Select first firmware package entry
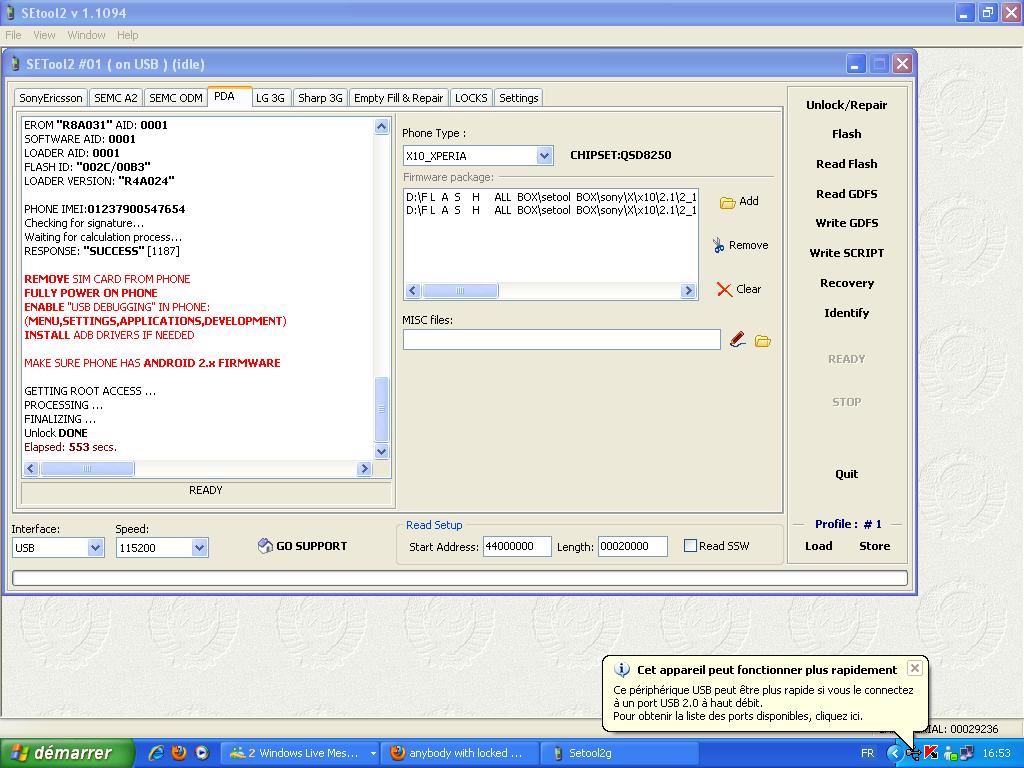The image size is (1024, 768). 551,197
